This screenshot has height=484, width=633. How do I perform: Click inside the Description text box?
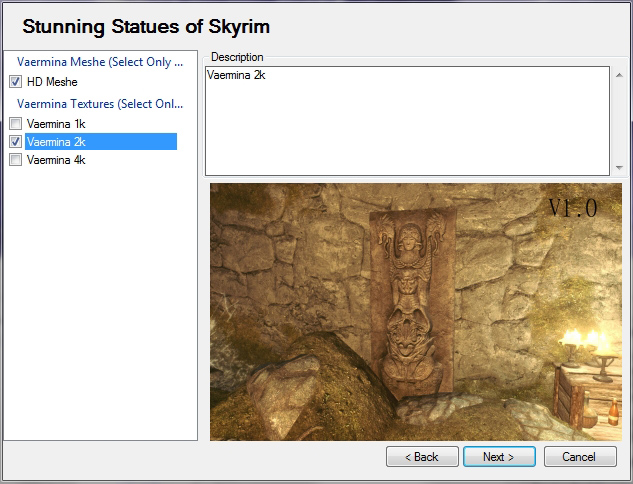[x=407, y=121]
